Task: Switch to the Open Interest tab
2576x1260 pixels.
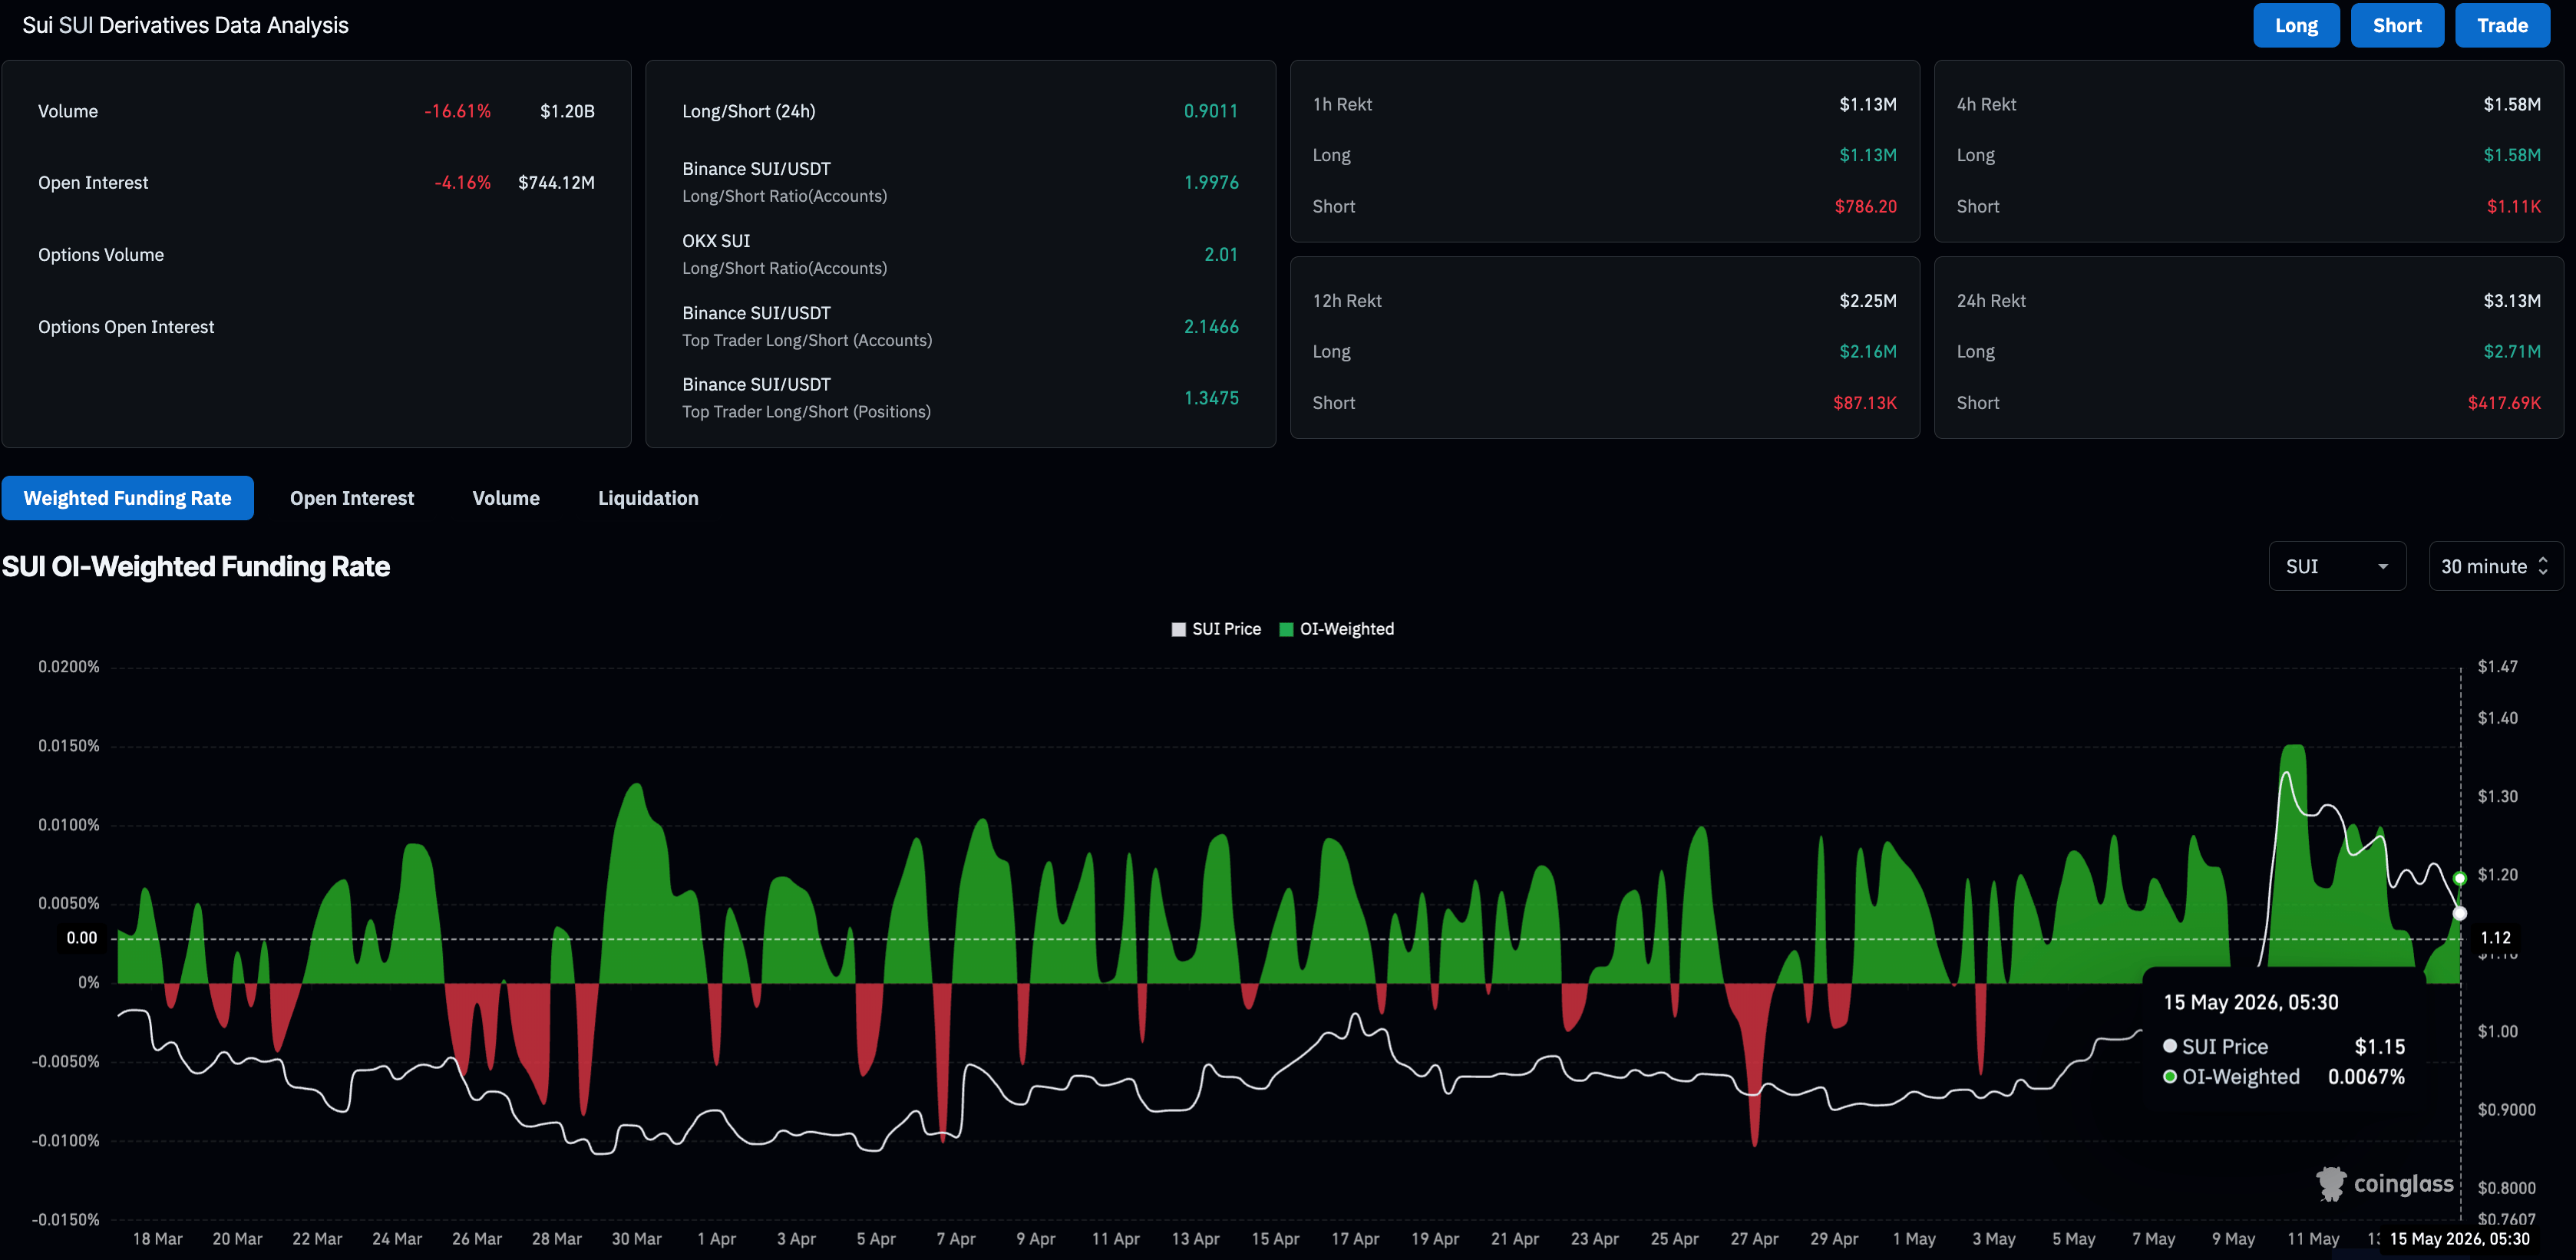Action: 352,498
